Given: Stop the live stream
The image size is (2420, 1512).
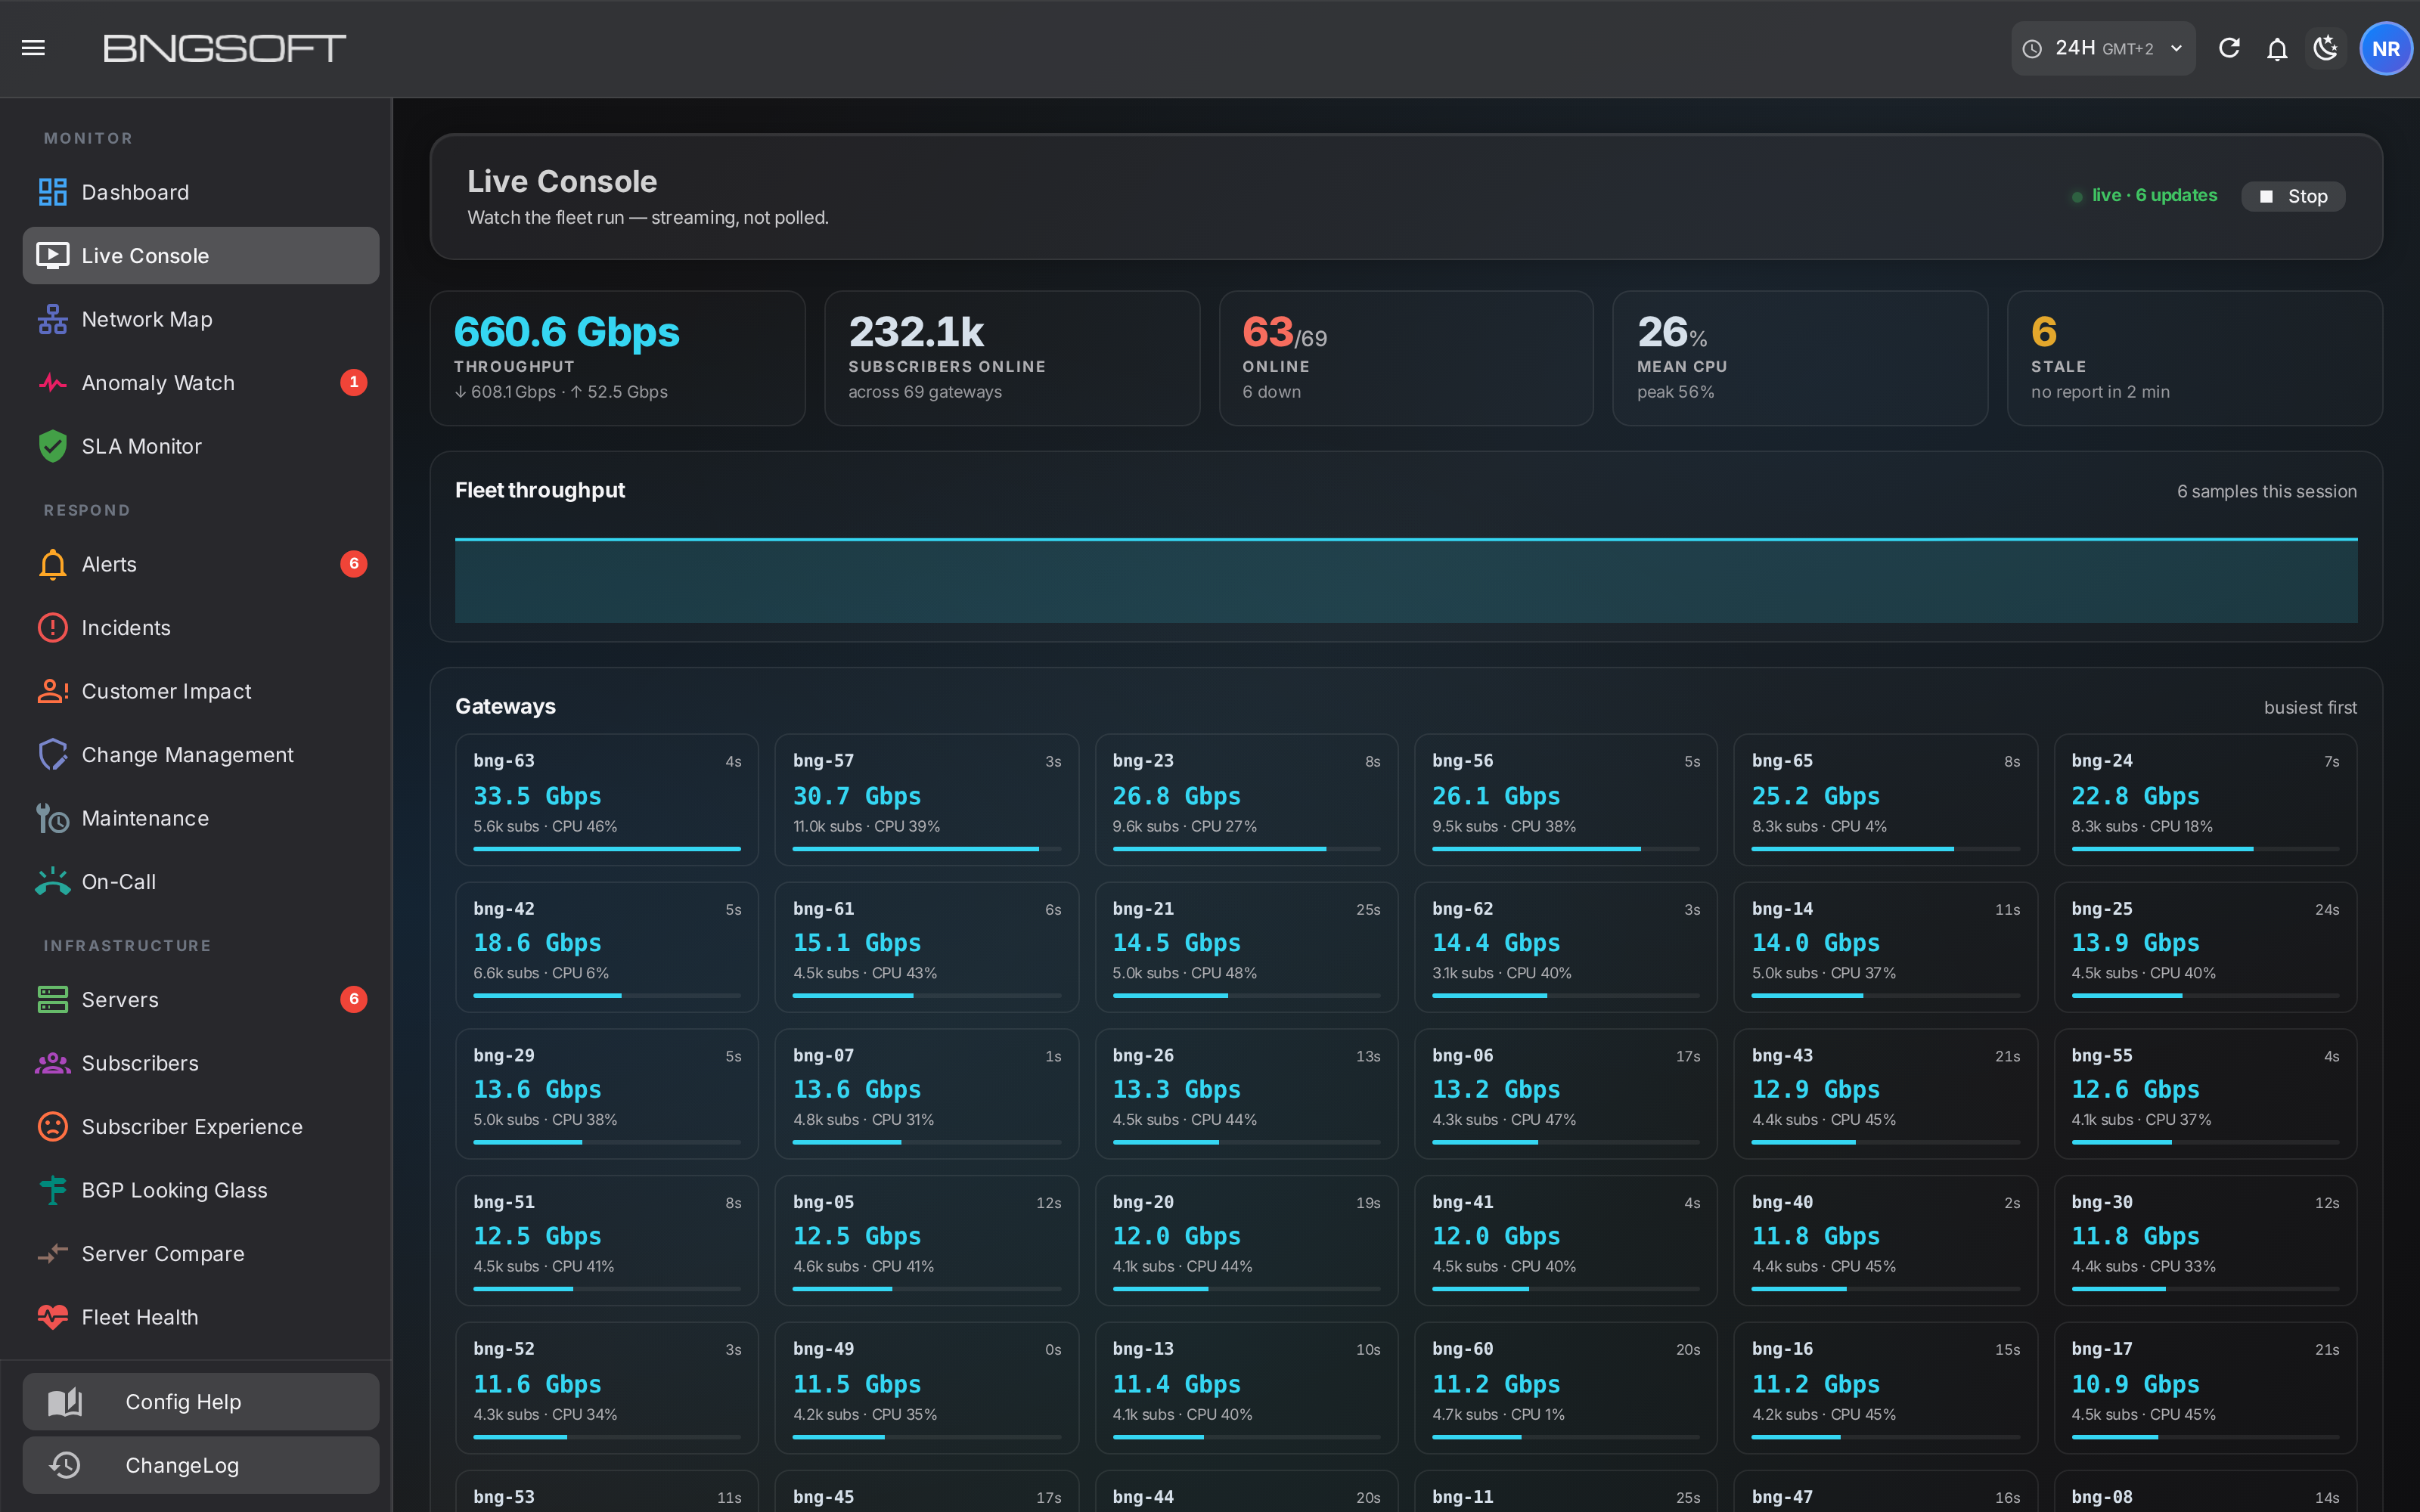Looking at the screenshot, I should pos(2293,196).
